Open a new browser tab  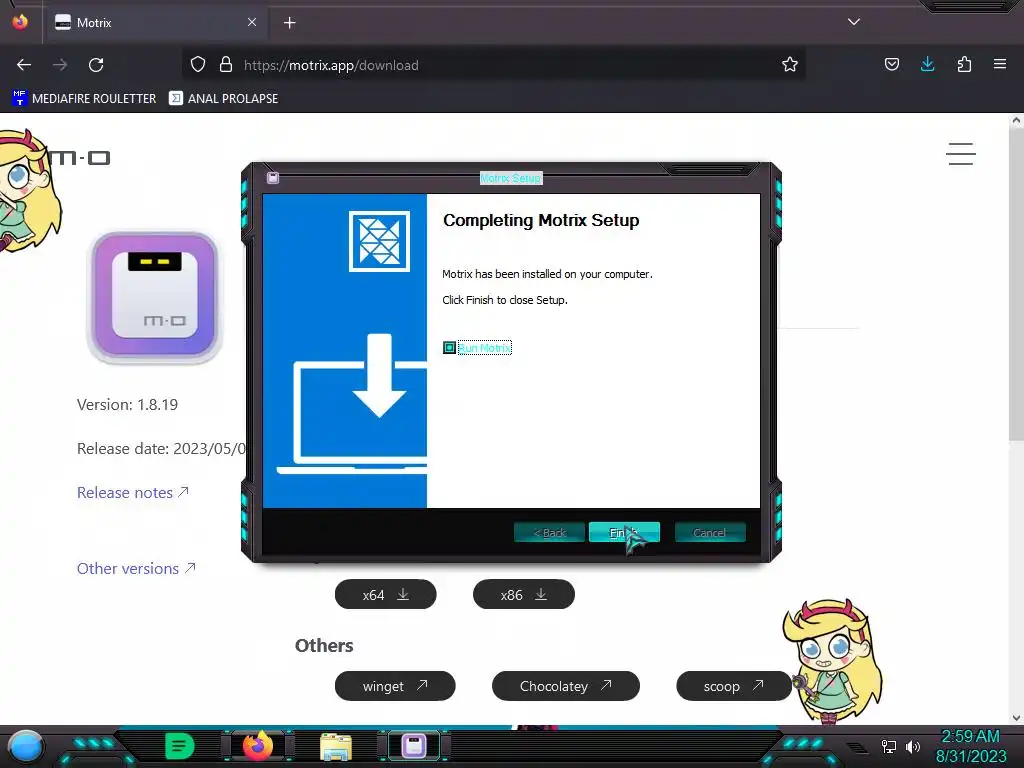tap(289, 23)
